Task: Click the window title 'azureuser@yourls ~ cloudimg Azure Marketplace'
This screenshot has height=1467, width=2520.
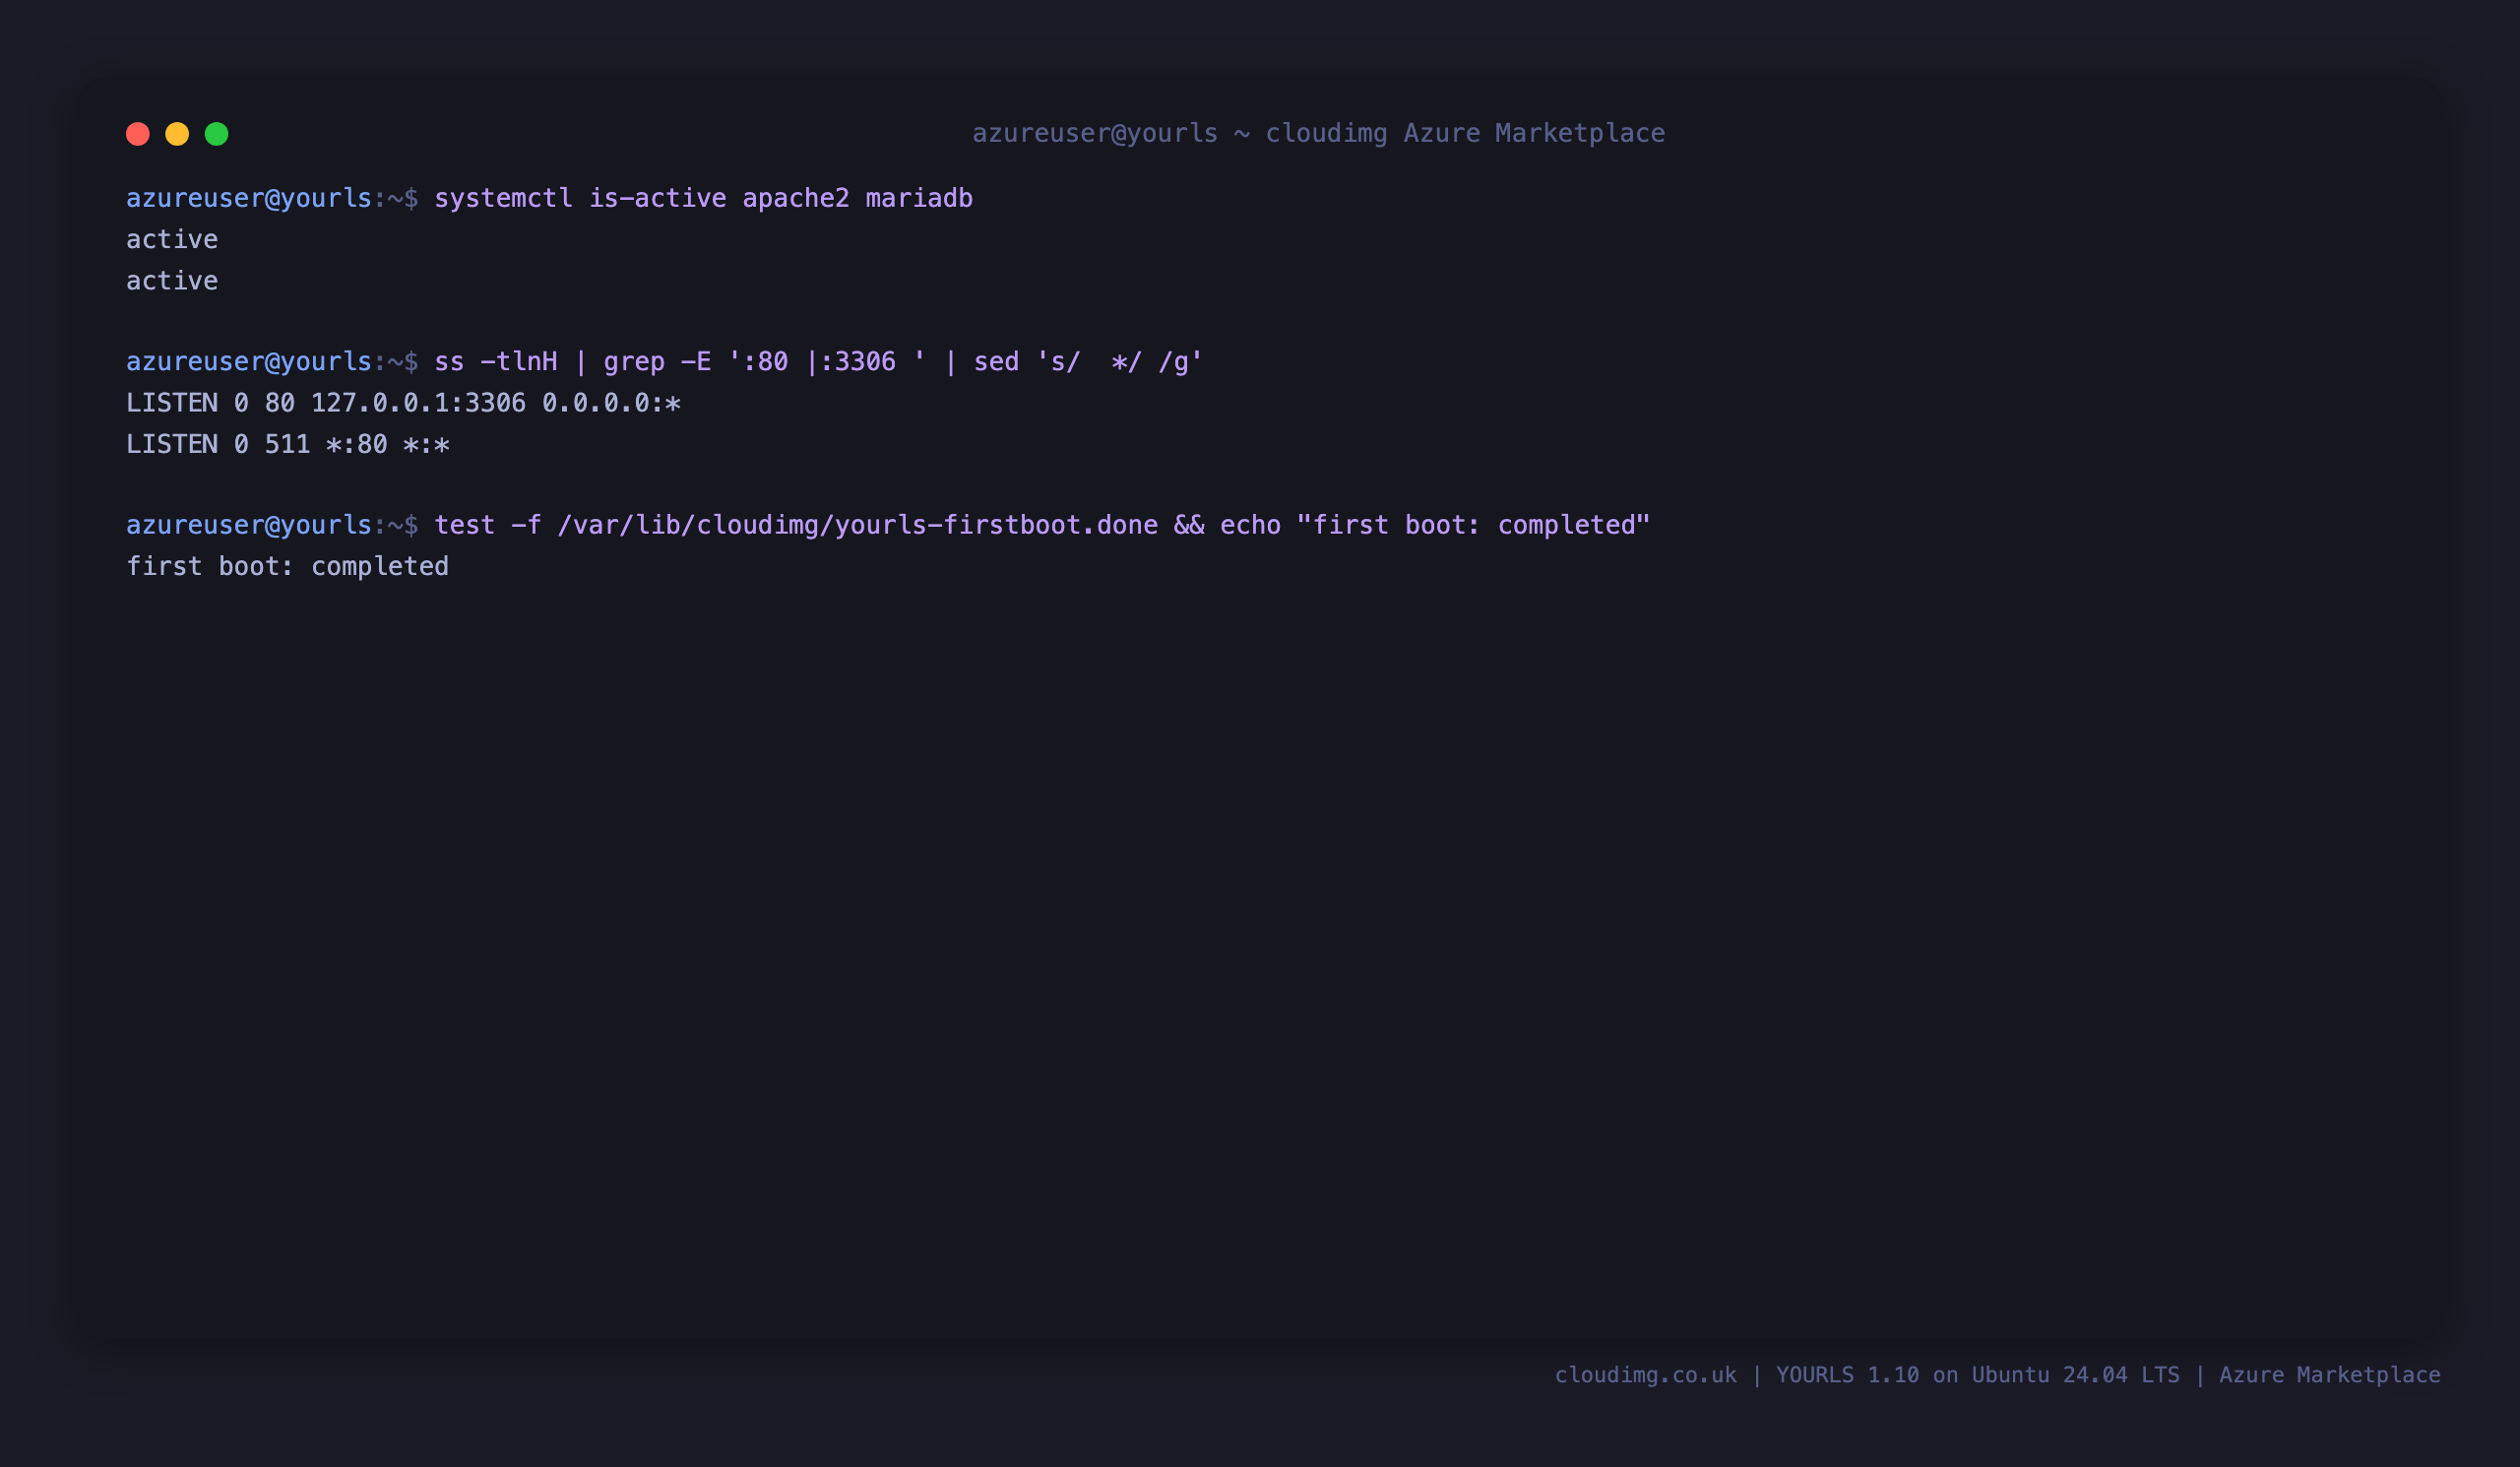Action: (1319, 133)
